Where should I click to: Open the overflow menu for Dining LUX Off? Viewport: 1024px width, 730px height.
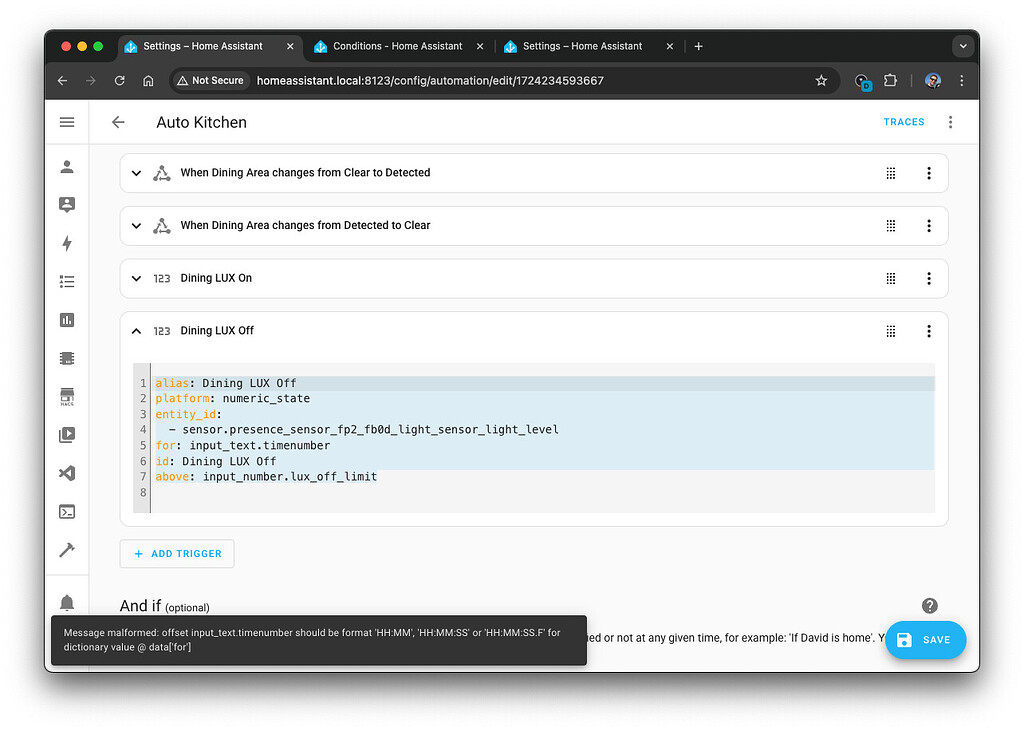click(x=928, y=331)
